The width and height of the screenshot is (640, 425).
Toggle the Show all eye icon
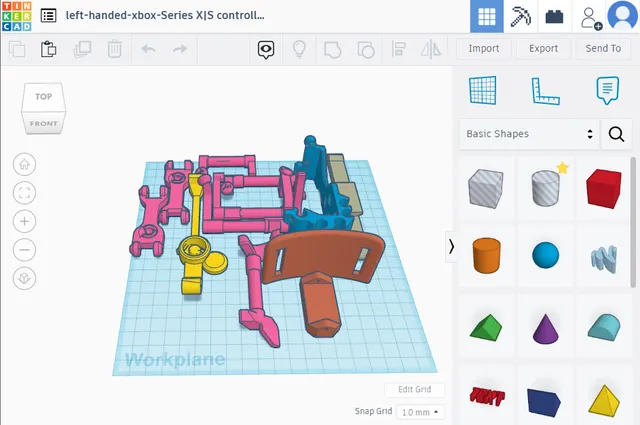pos(266,50)
